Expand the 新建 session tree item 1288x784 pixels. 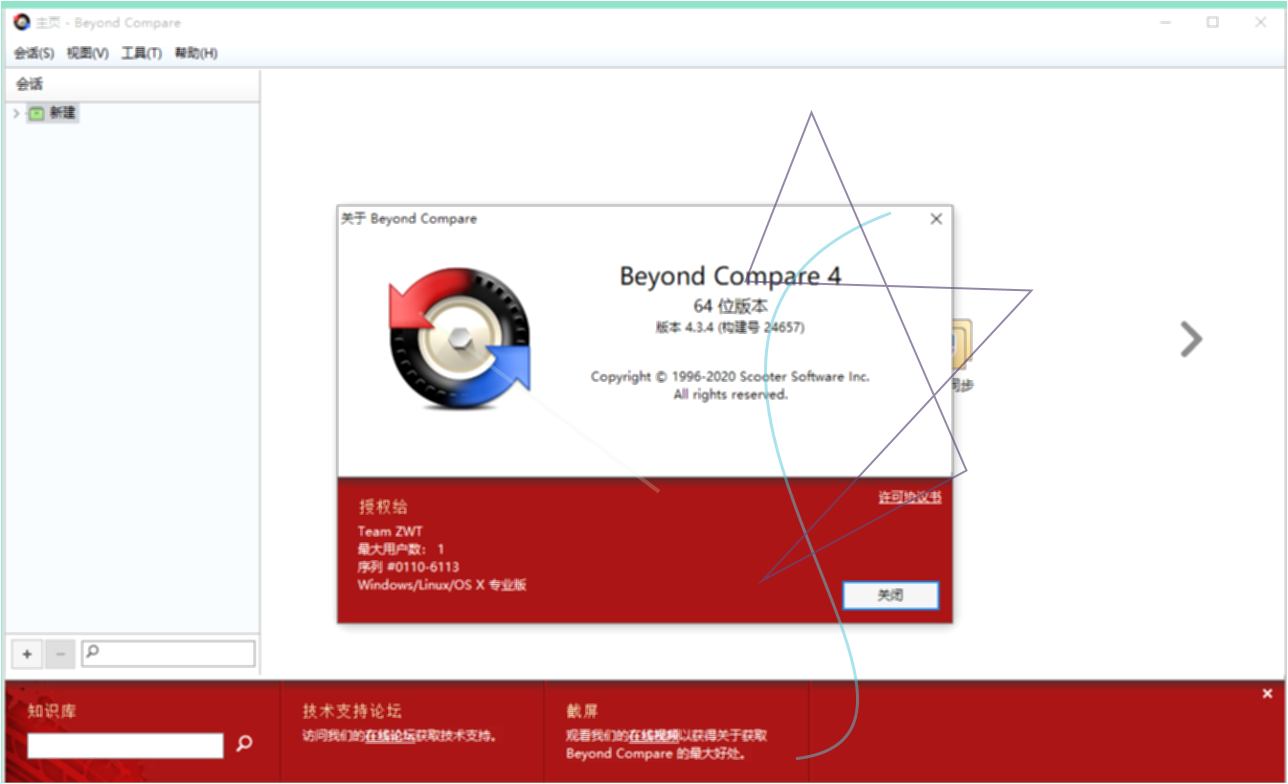tap(15, 113)
